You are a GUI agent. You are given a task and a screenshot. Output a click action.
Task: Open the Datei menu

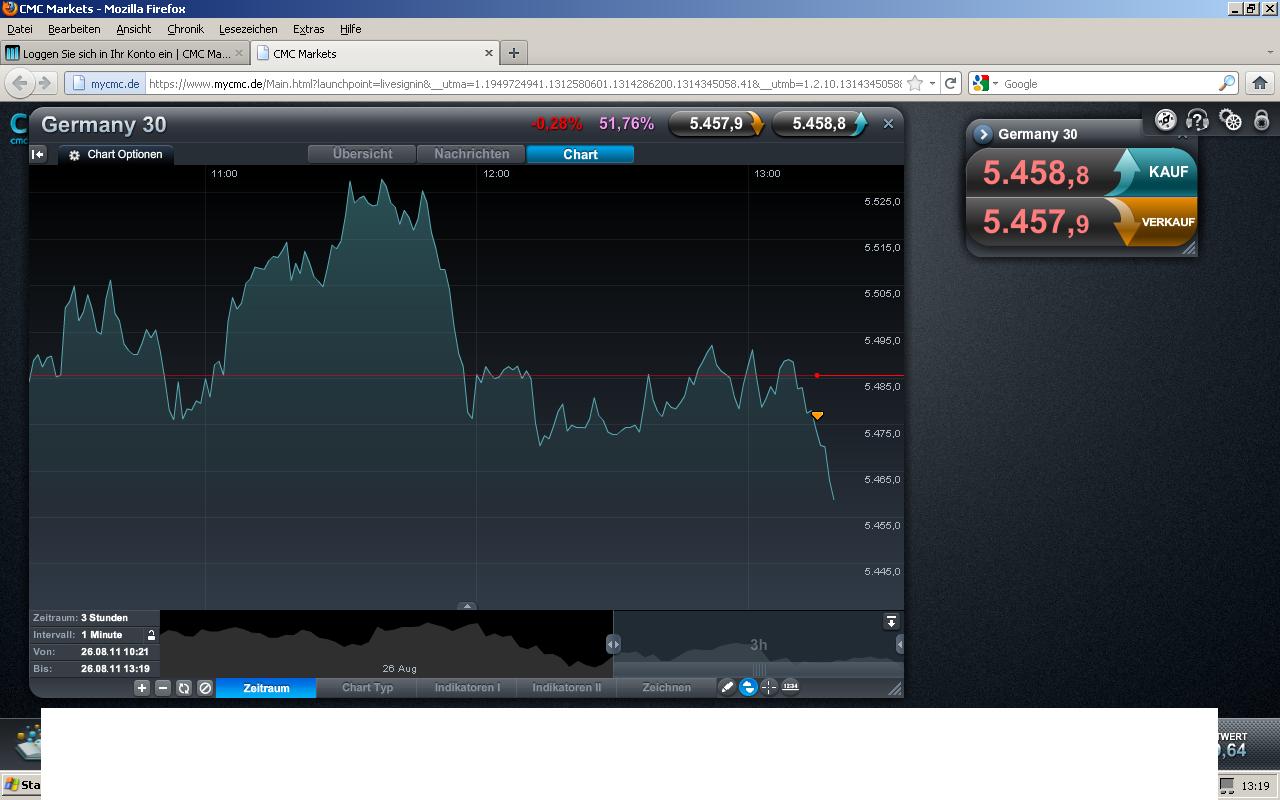[x=20, y=29]
